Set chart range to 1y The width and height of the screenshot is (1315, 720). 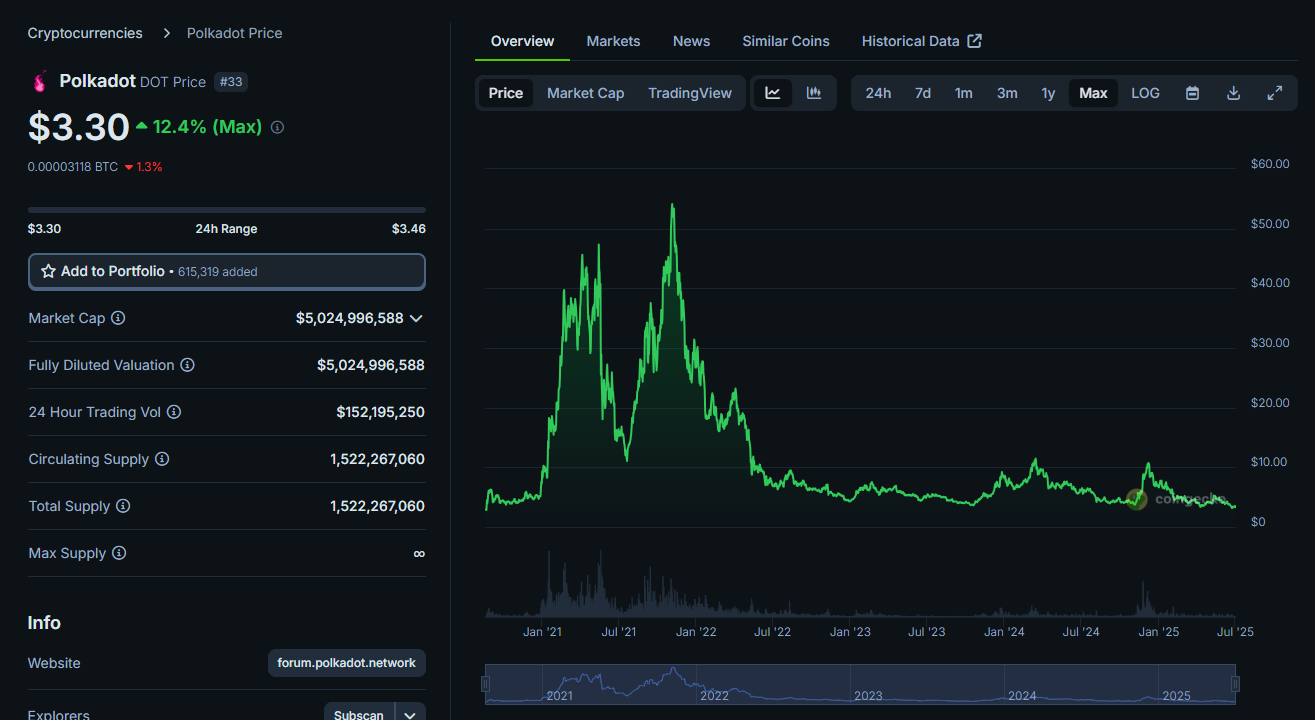coord(1048,93)
